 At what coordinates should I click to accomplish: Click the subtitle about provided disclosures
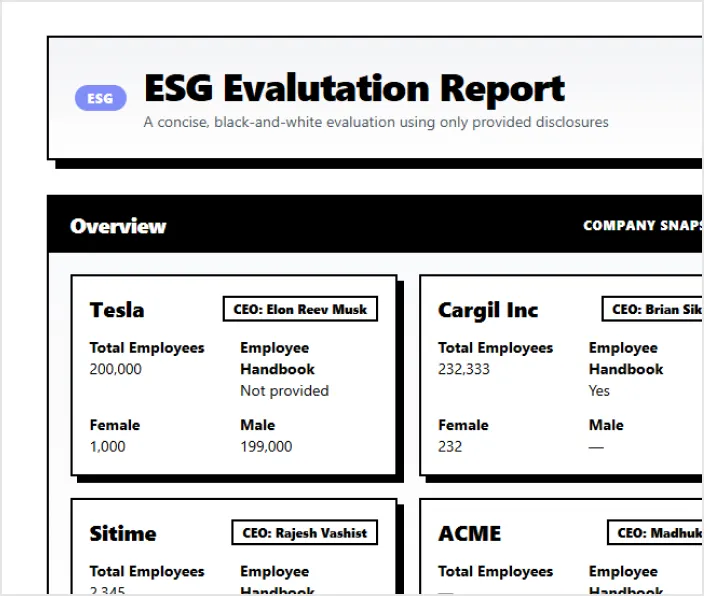click(x=376, y=122)
